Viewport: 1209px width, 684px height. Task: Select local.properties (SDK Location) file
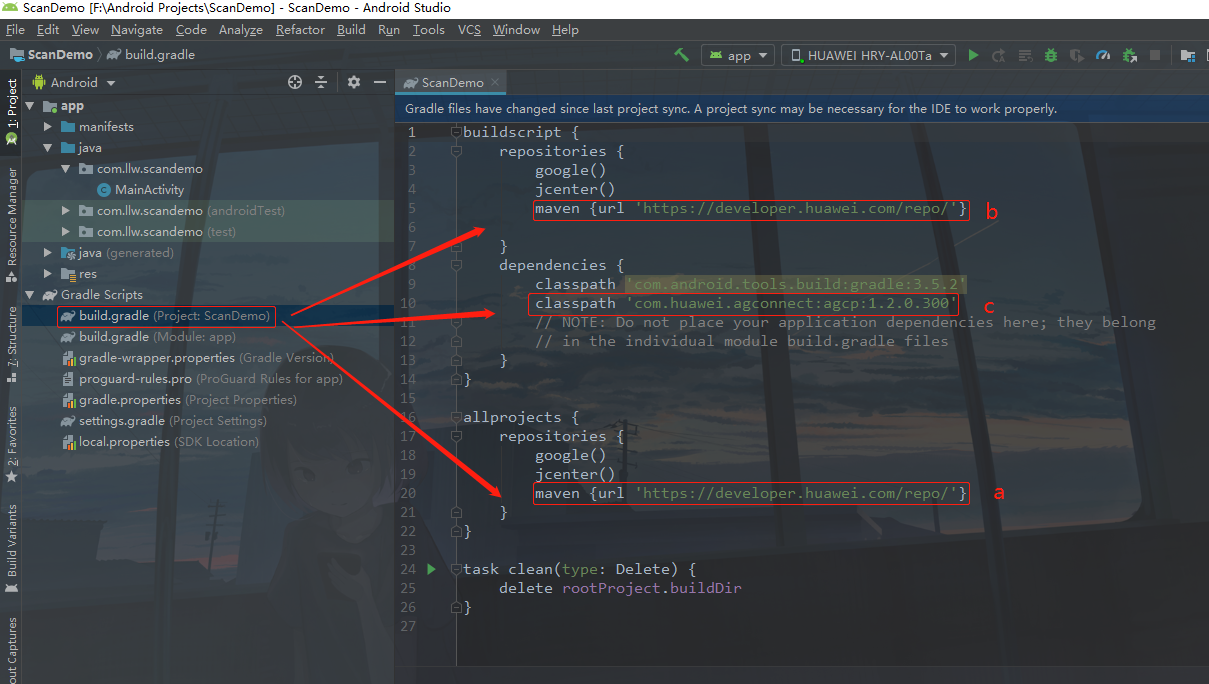click(x=159, y=442)
